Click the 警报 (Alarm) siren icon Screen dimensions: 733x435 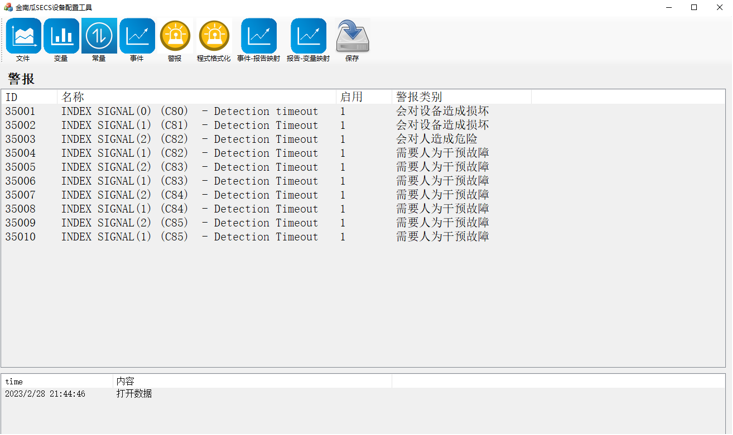175,37
